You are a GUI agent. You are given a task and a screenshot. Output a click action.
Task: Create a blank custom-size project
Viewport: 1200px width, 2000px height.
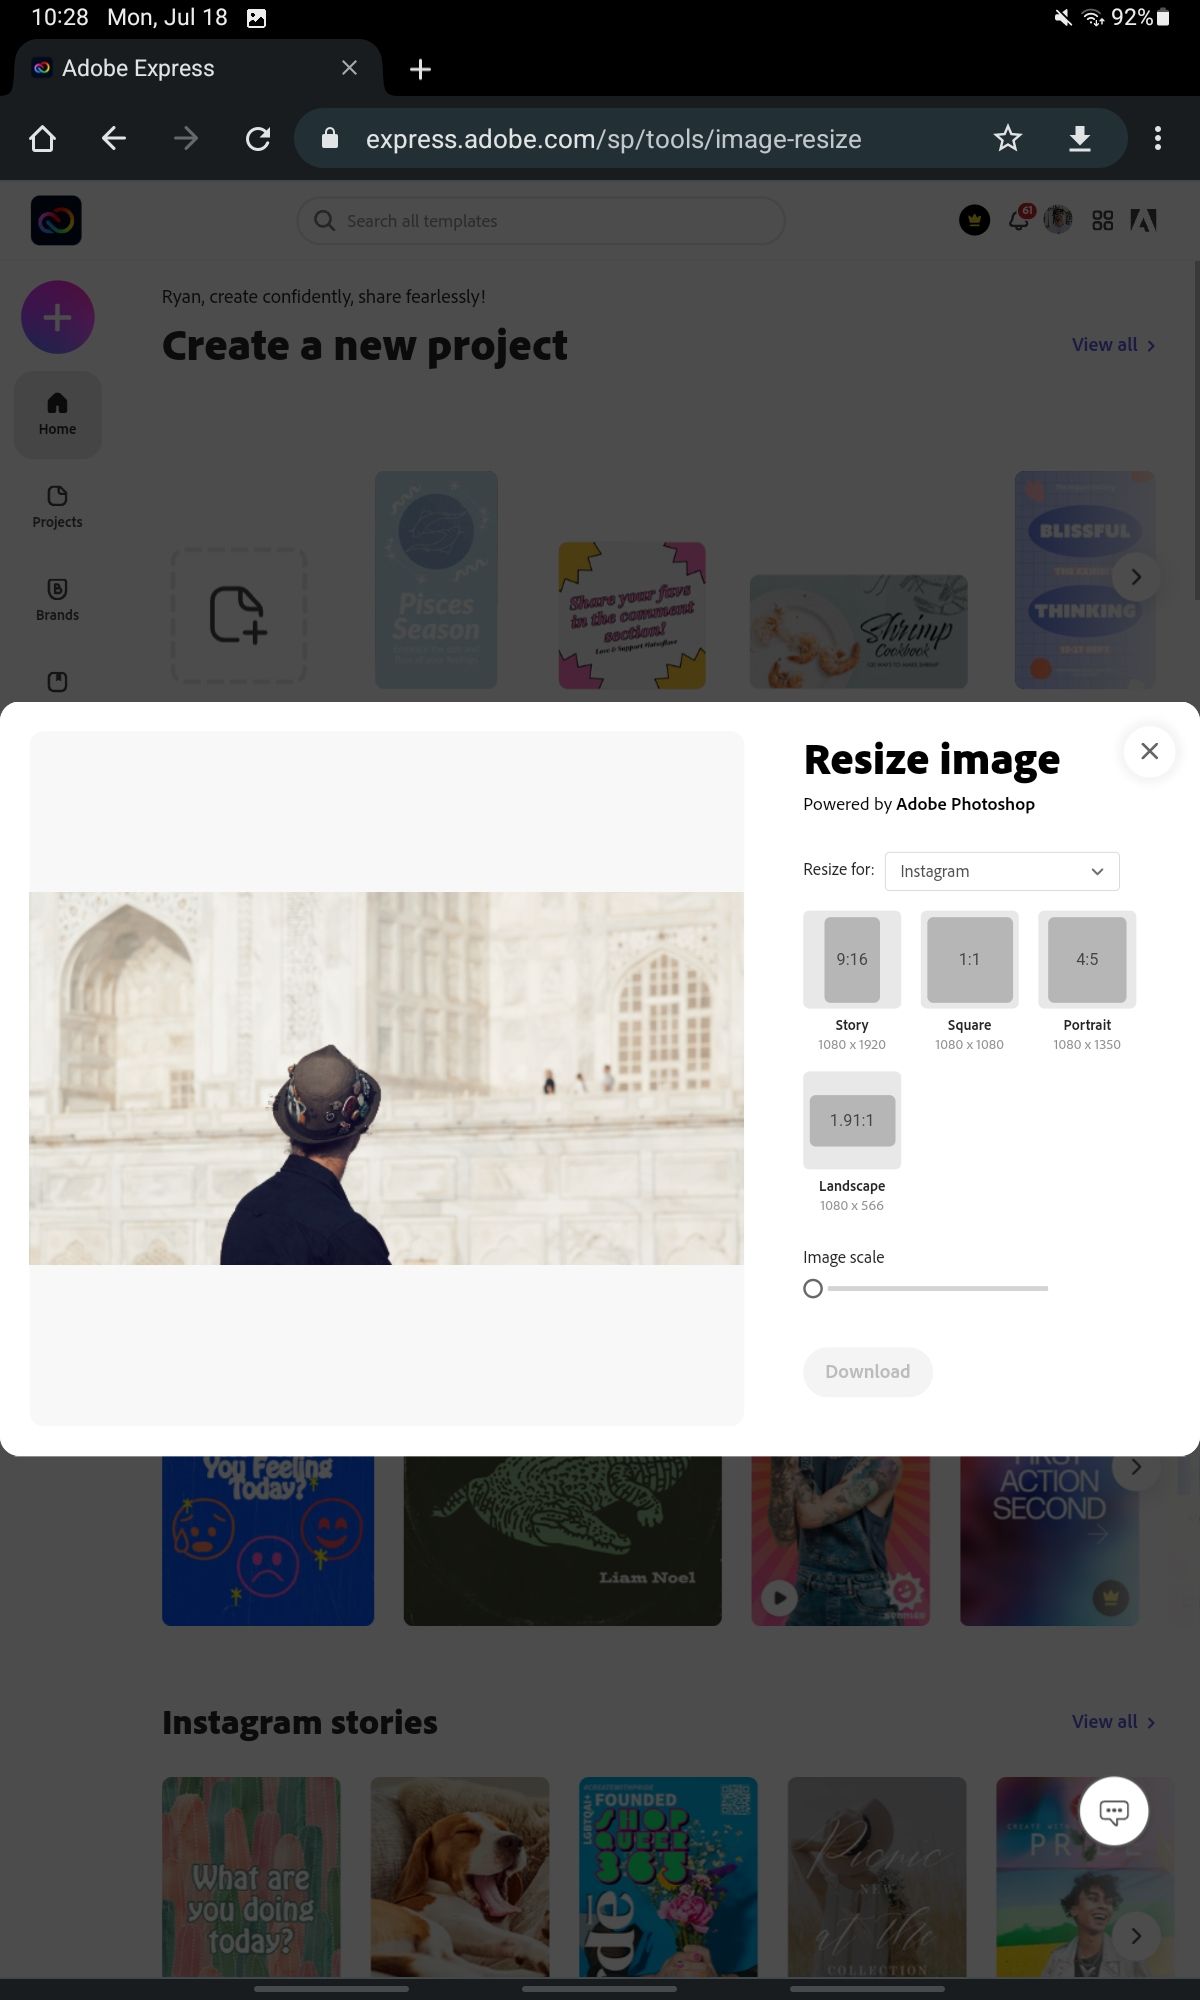(238, 614)
